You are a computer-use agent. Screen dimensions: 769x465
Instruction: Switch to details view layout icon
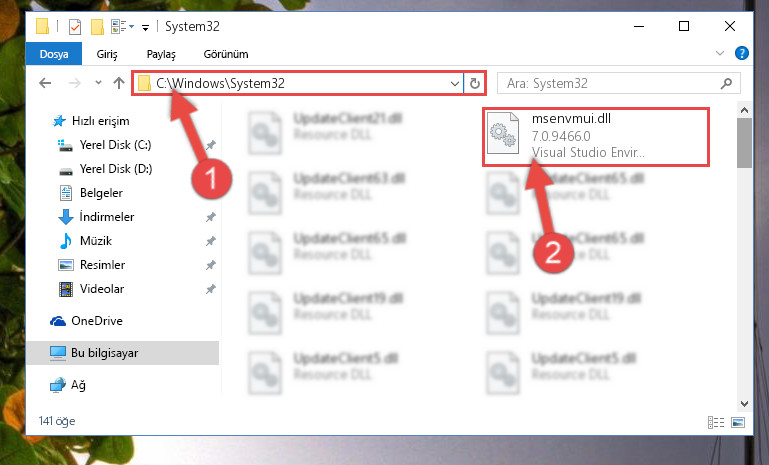[716, 422]
